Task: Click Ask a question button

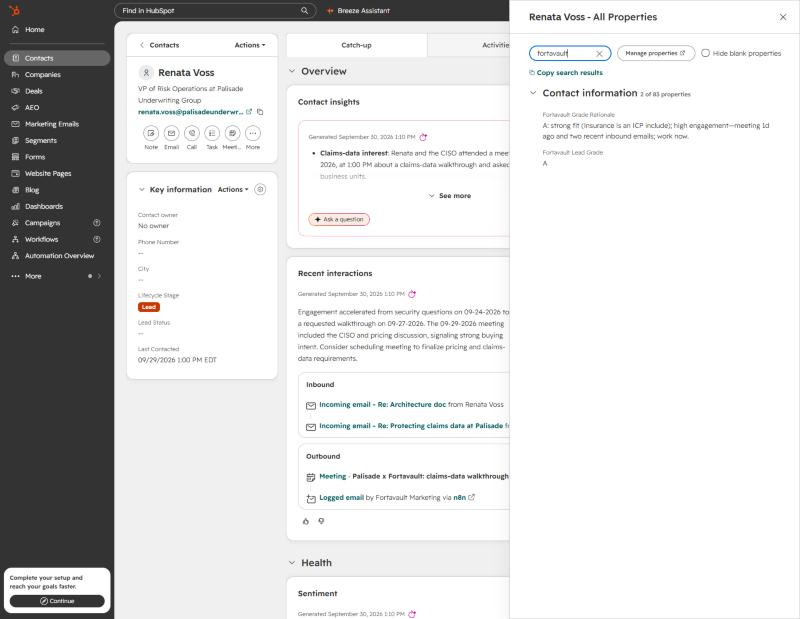Action: coord(339,219)
